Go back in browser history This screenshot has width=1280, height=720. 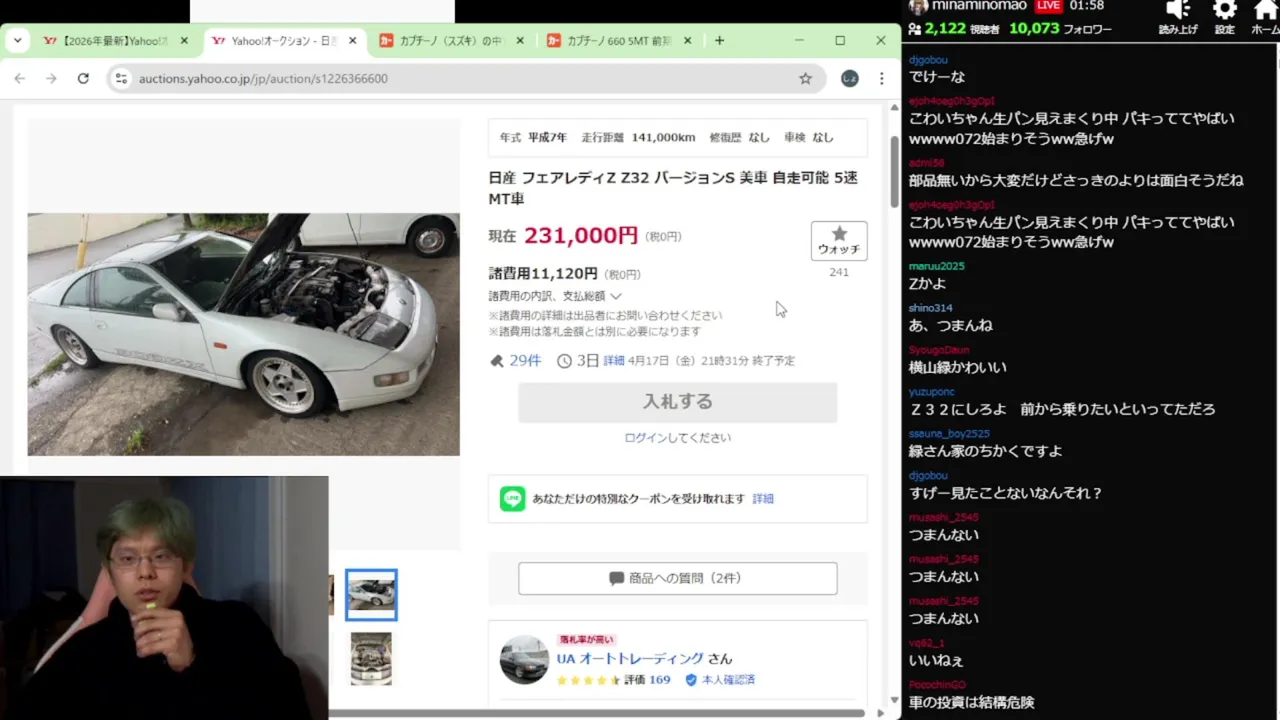[x=20, y=78]
